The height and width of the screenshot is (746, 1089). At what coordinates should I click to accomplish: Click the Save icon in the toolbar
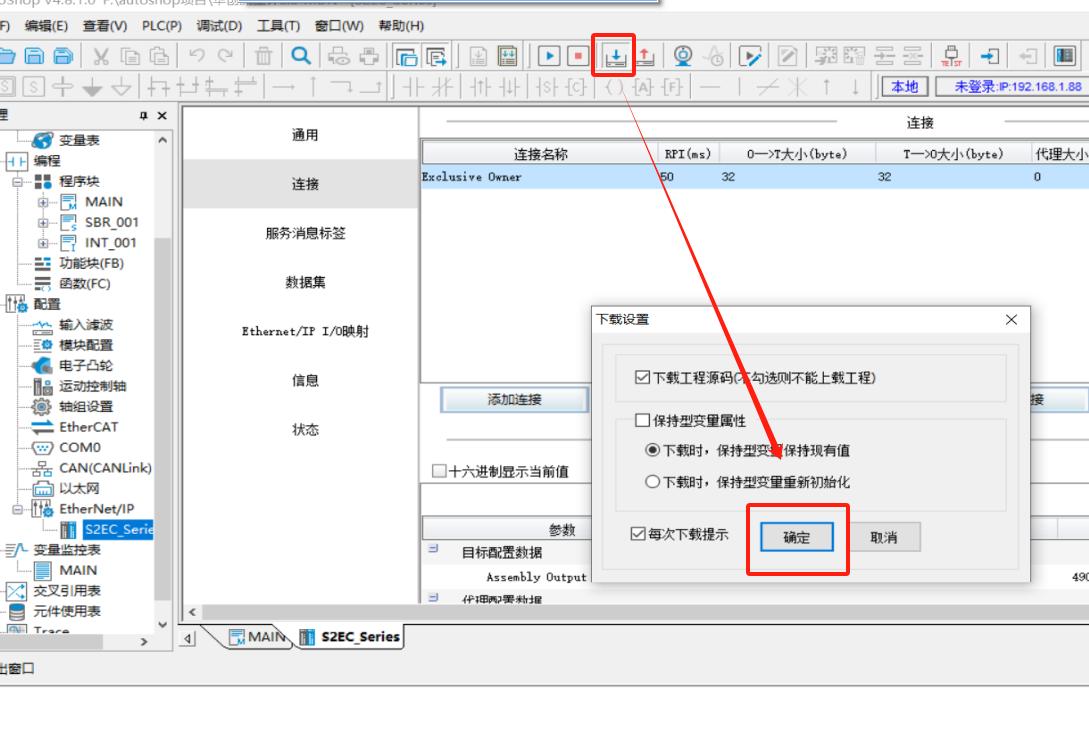click(36, 56)
